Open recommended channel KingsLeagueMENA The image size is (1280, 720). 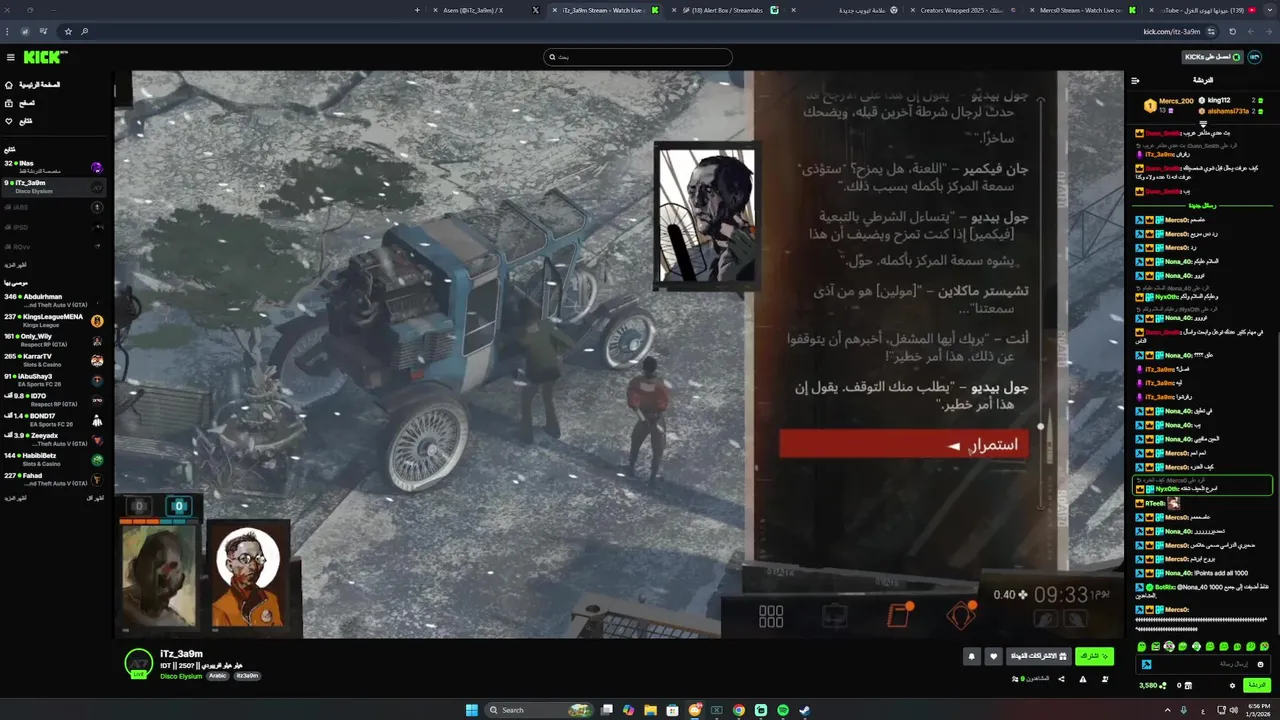click(55, 320)
